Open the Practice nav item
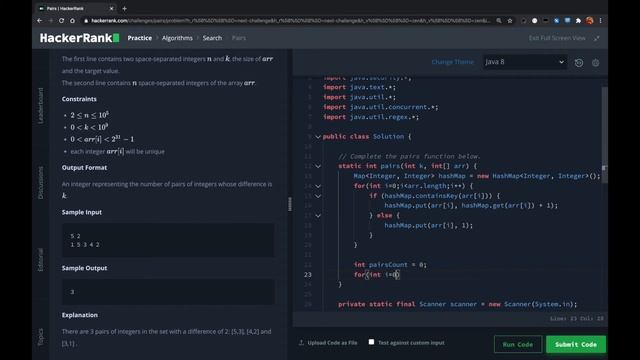 click(x=140, y=38)
